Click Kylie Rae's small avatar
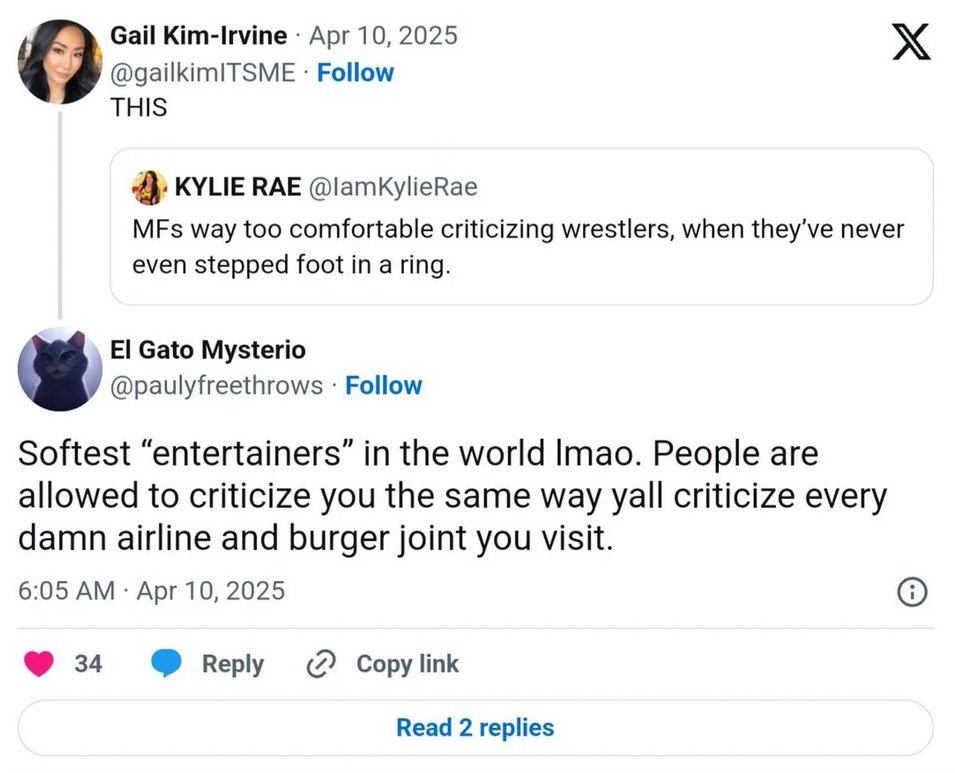The height and width of the screenshot is (773, 955). tap(150, 186)
